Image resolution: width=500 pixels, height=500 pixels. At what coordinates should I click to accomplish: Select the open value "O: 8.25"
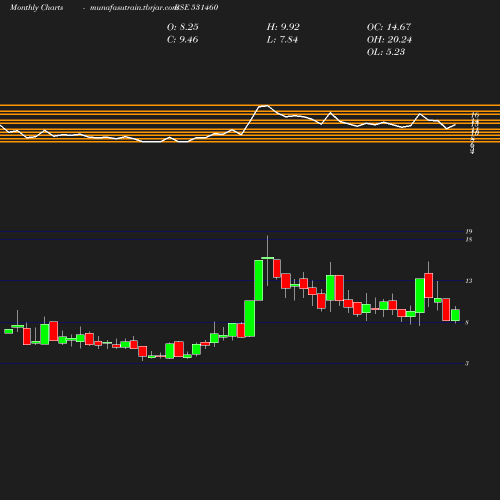coord(182,27)
